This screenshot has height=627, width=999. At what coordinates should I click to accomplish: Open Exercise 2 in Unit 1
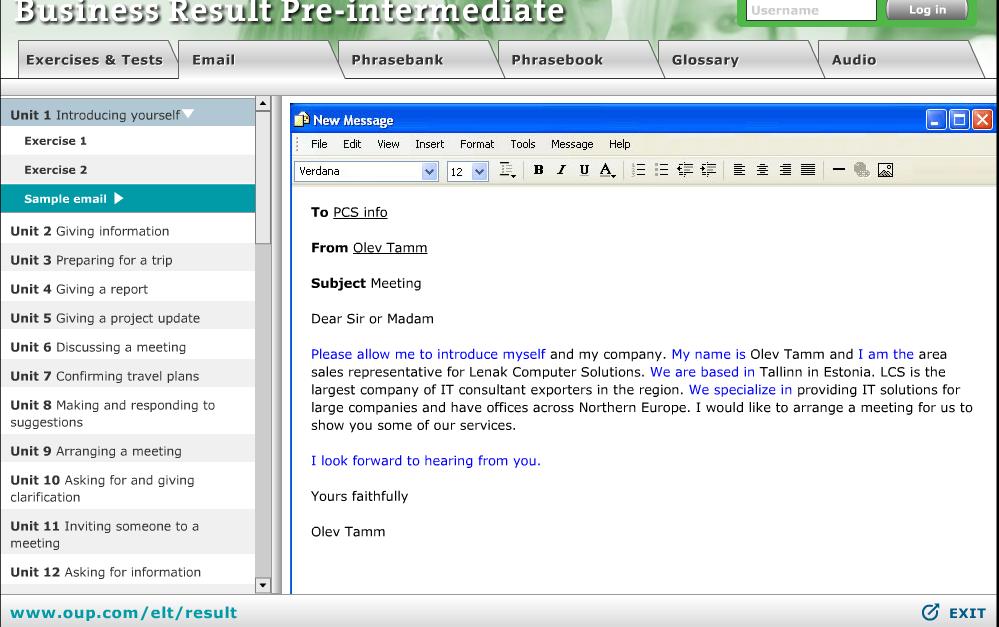click(x=128, y=169)
